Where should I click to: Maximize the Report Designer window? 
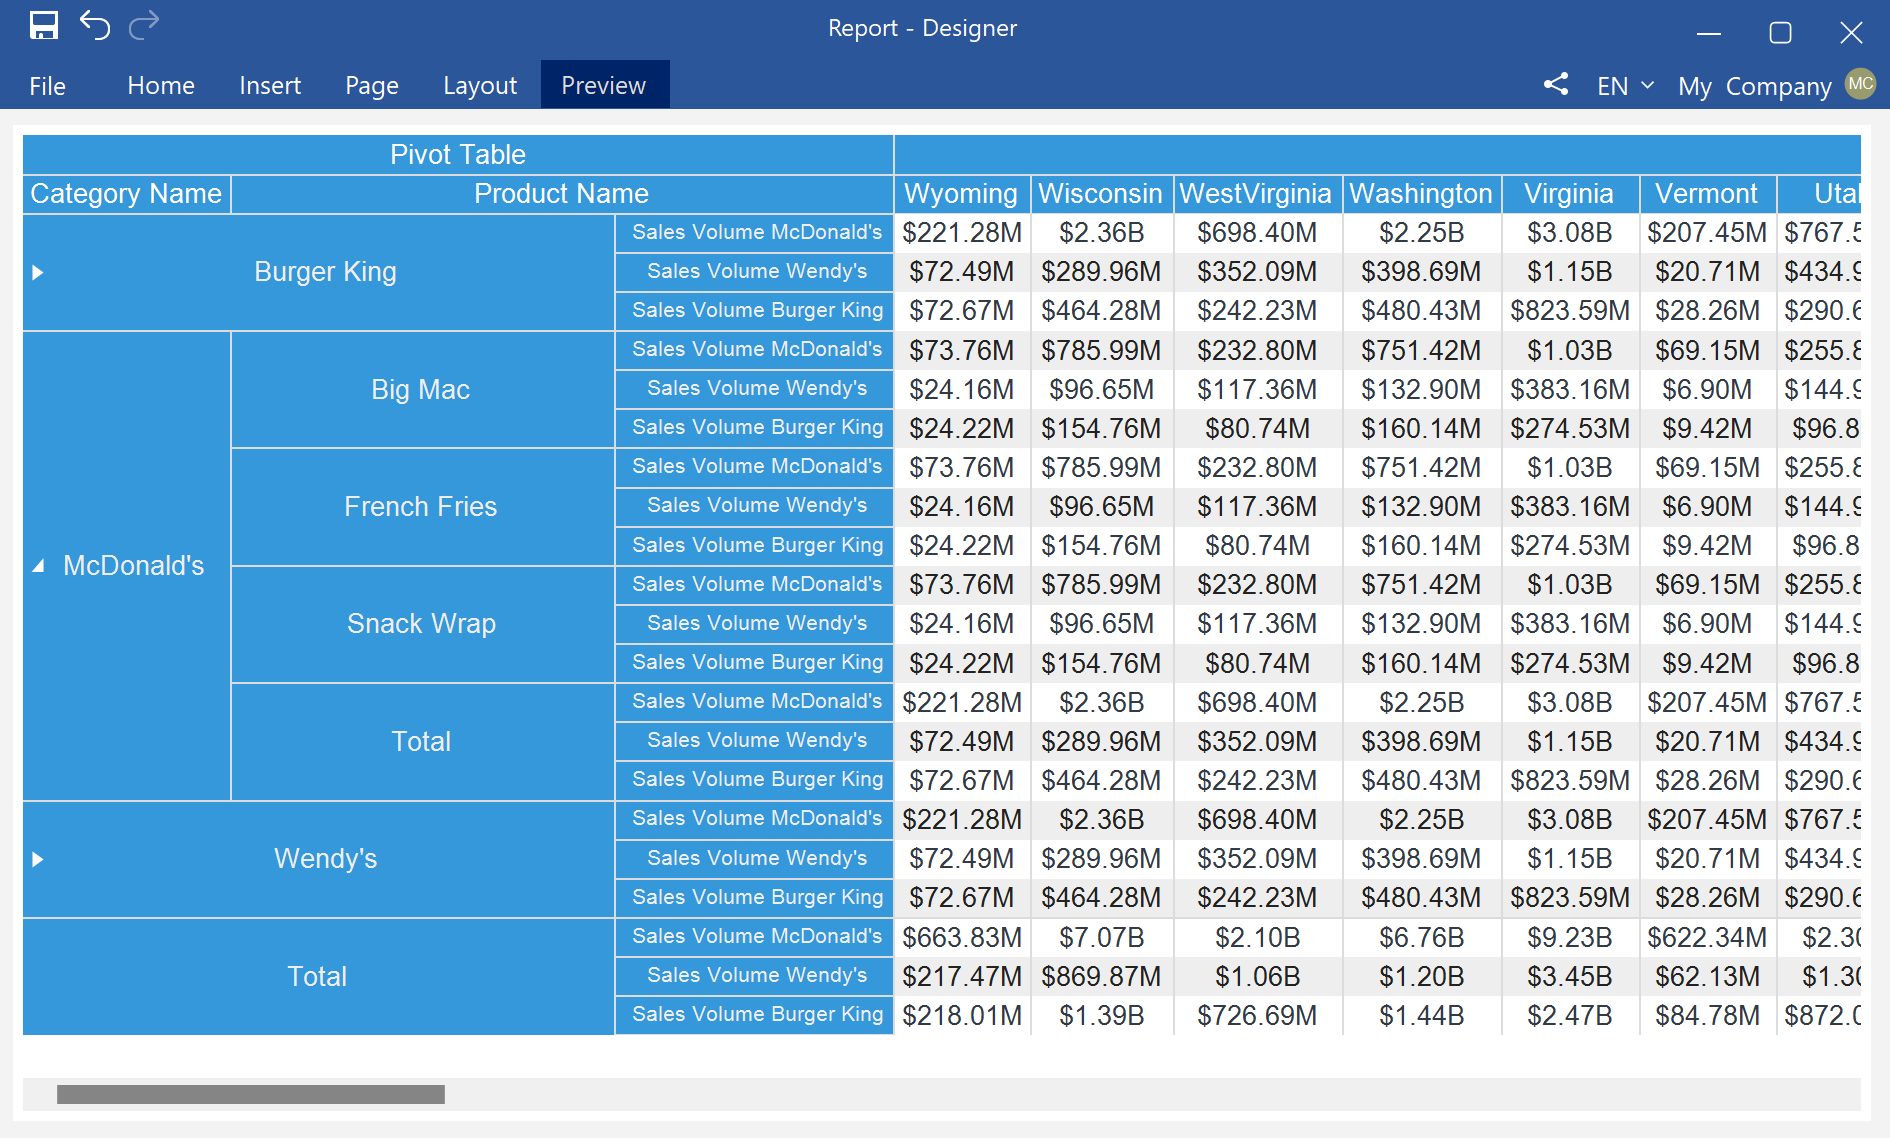point(1780,33)
